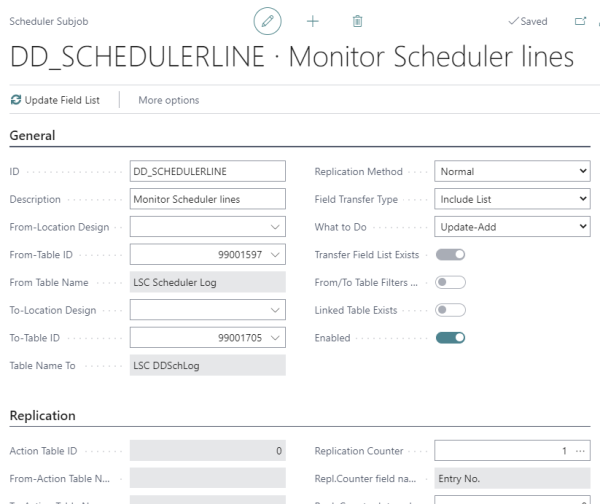Image resolution: width=600 pixels, height=504 pixels.
Task: Open the Replication Method dropdown
Action: [x=512, y=171]
